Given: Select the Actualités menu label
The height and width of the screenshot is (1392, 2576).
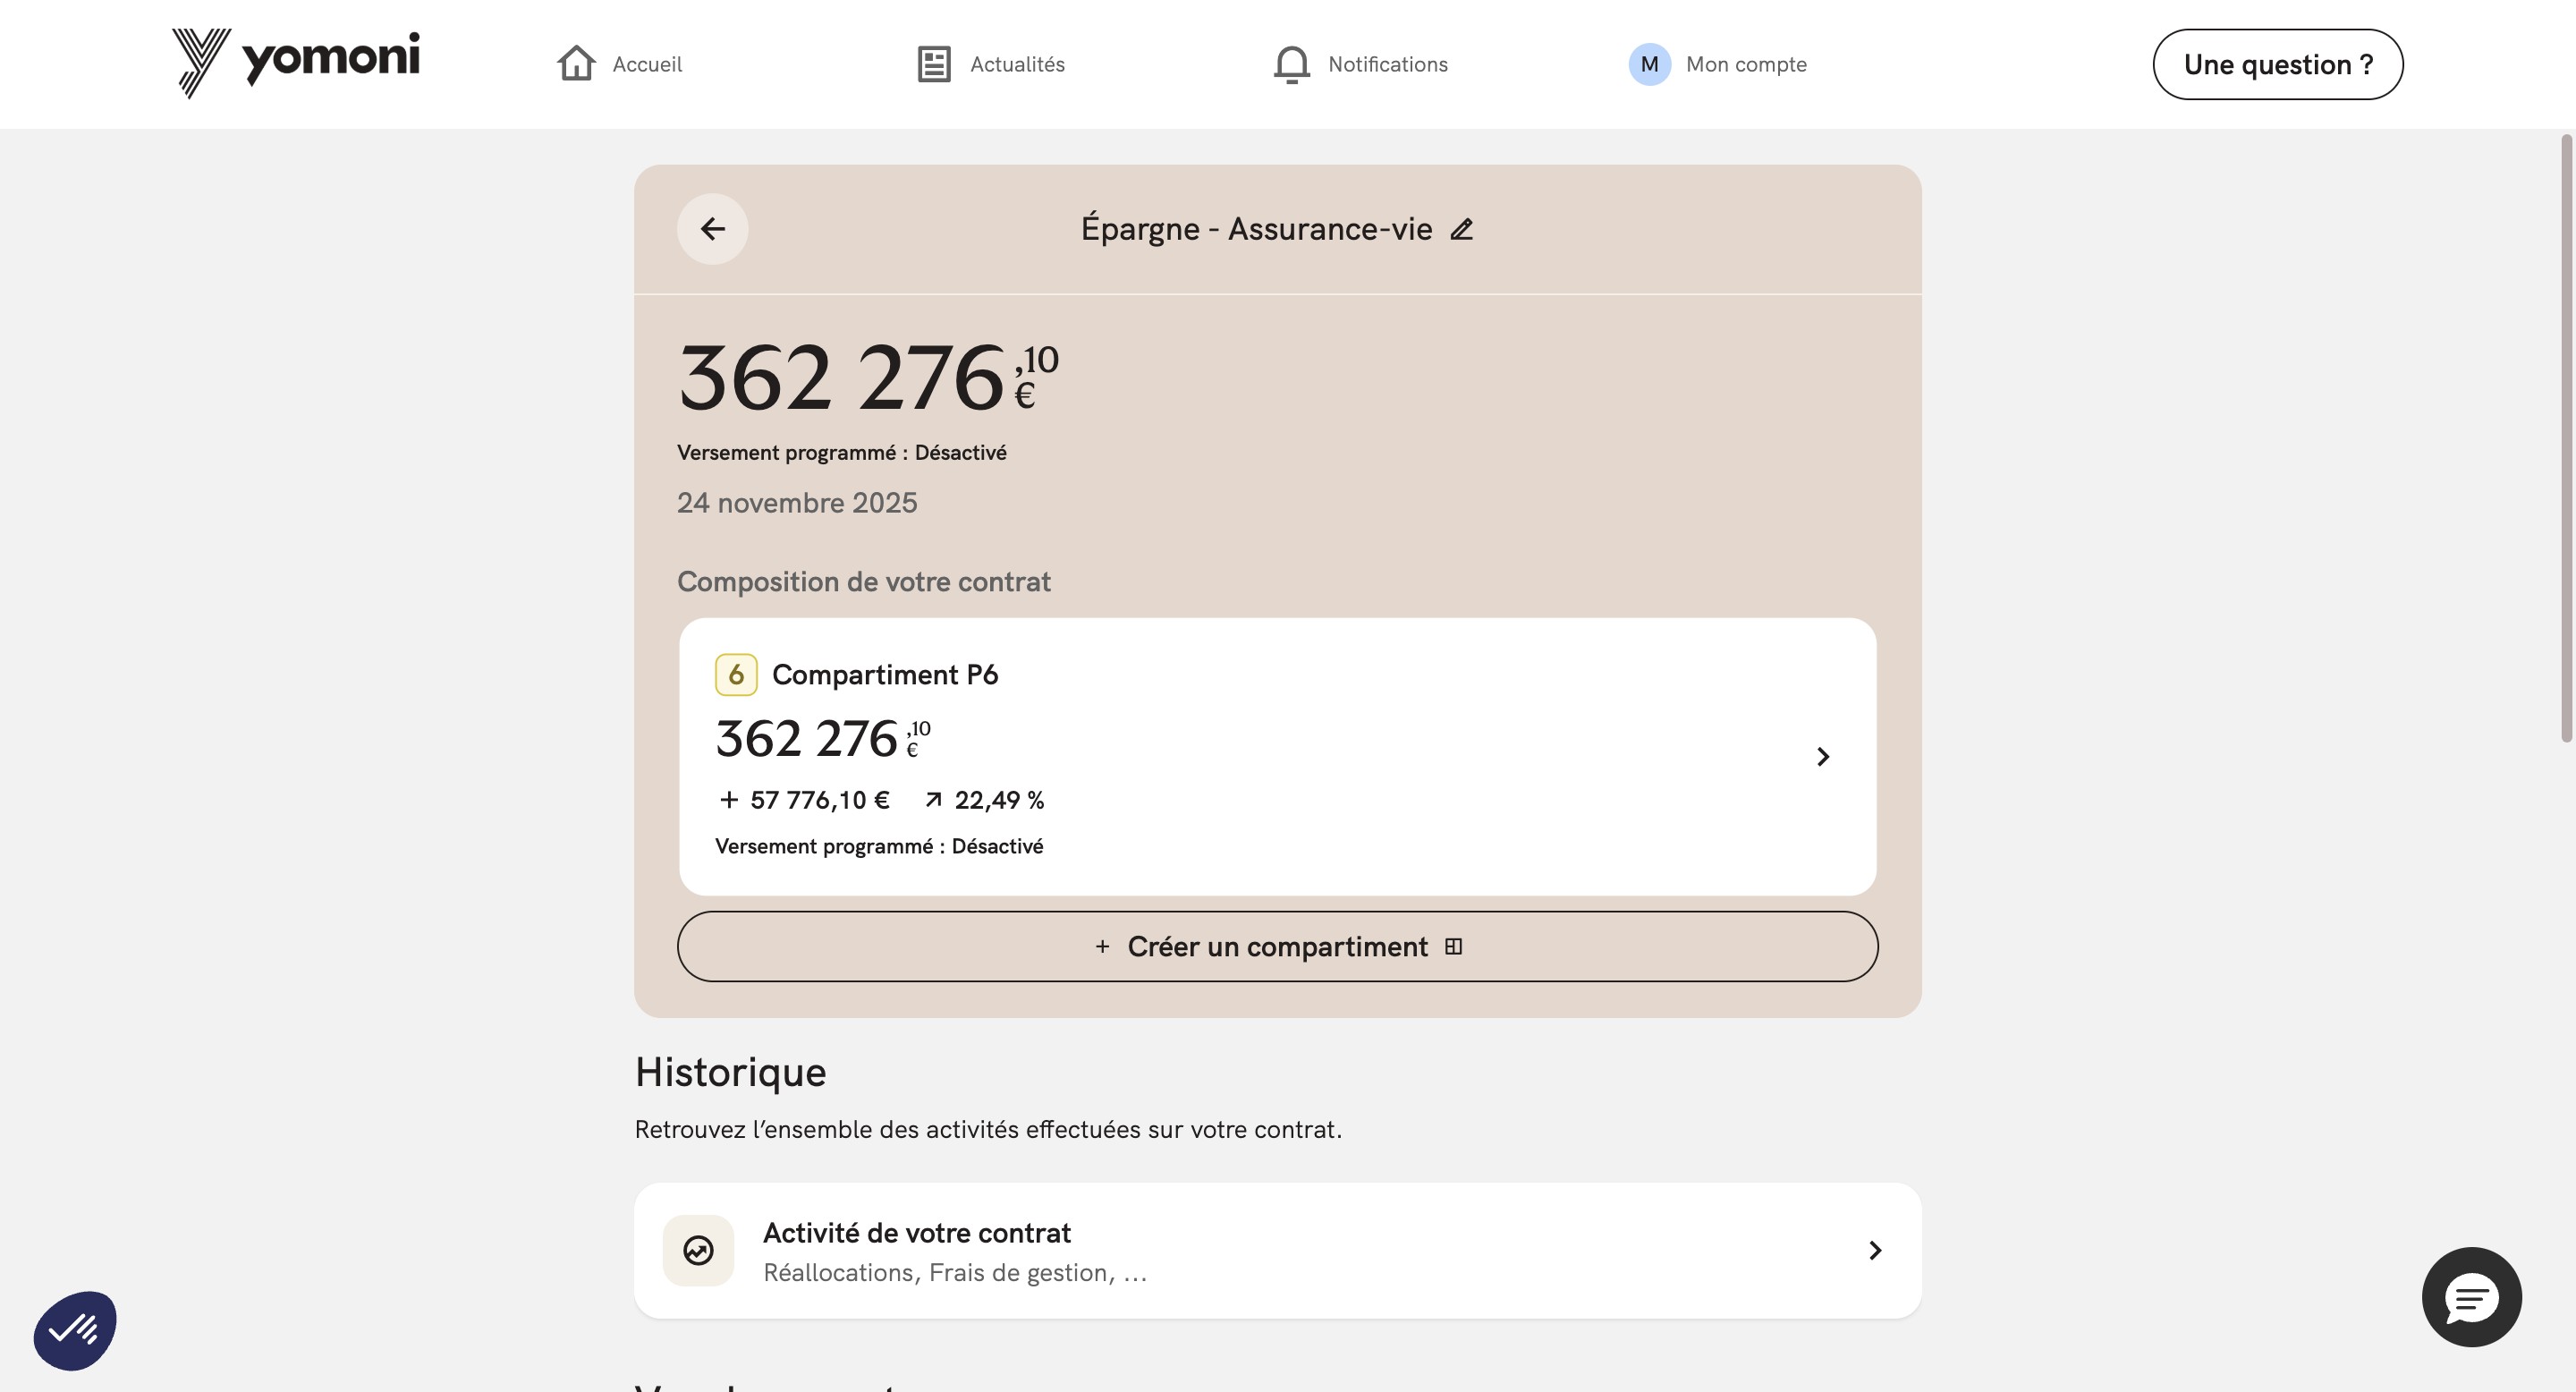Looking at the screenshot, I should coord(1017,64).
